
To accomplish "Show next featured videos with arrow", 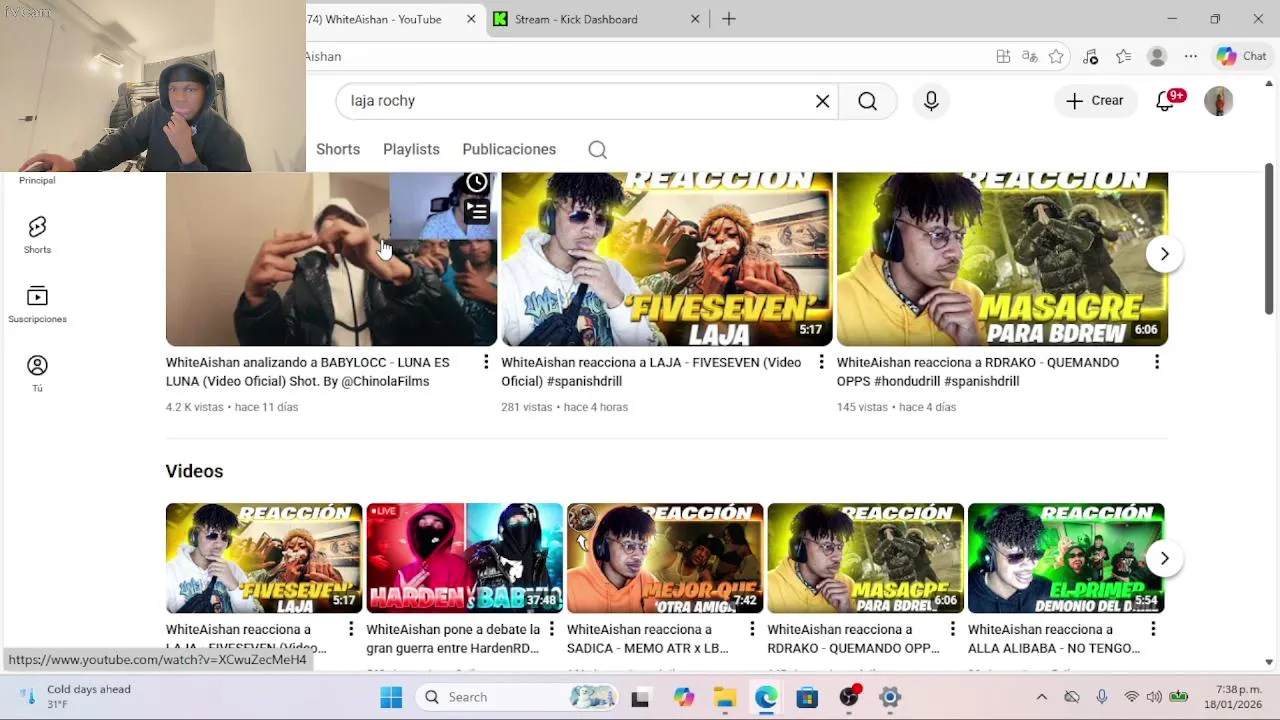I will pyautogui.click(x=1164, y=254).
